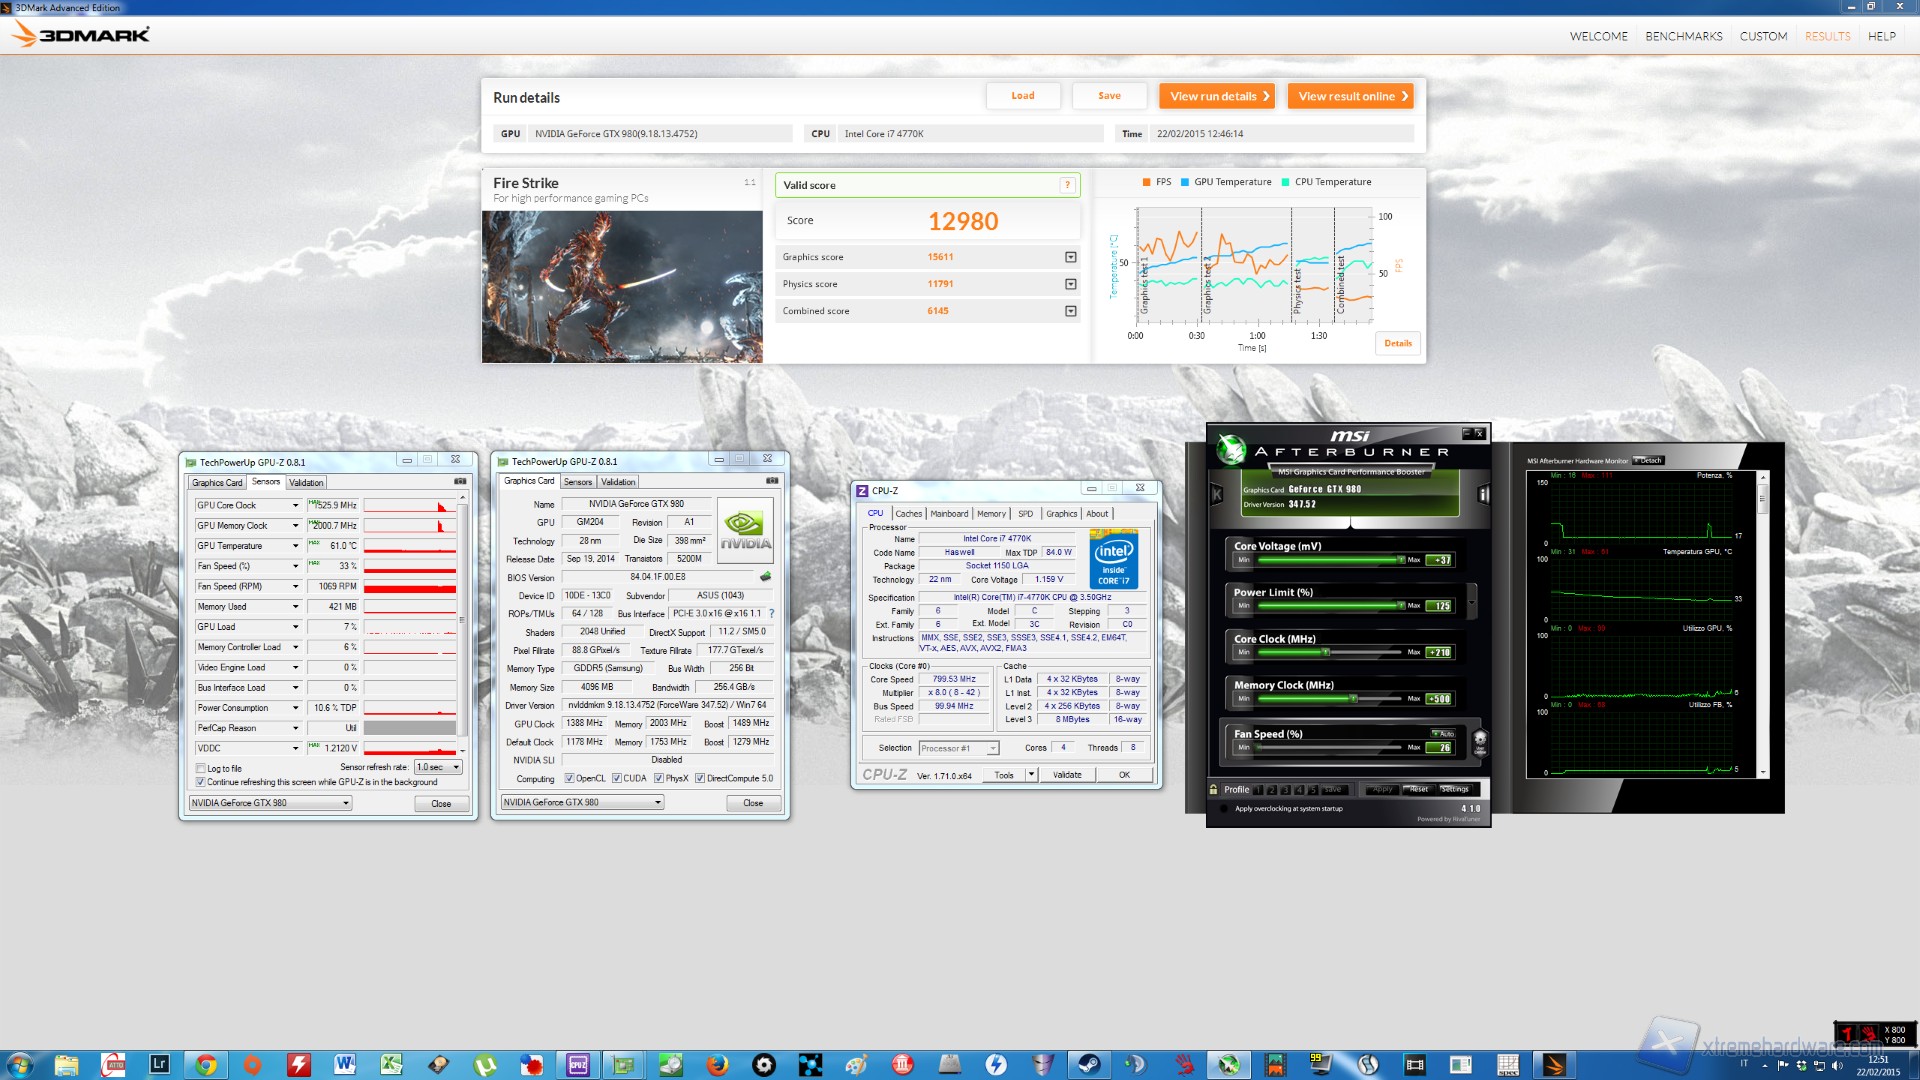Click the Valid score help question icon
This screenshot has height=1080, width=1920.
tap(1067, 185)
